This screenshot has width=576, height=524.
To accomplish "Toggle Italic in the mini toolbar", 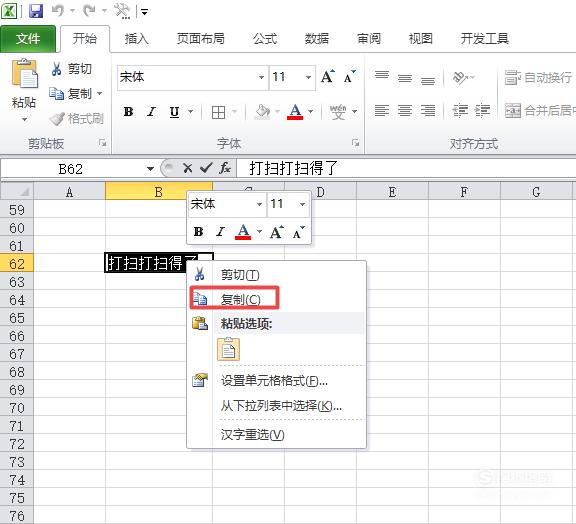I will click(x=220, y=232).
